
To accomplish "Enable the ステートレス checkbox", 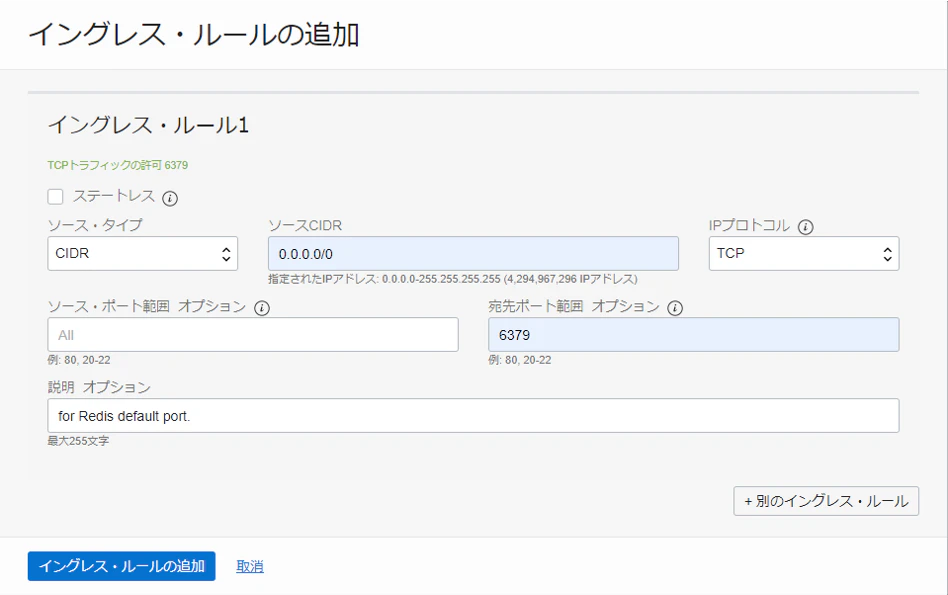I will pos(55,197).
